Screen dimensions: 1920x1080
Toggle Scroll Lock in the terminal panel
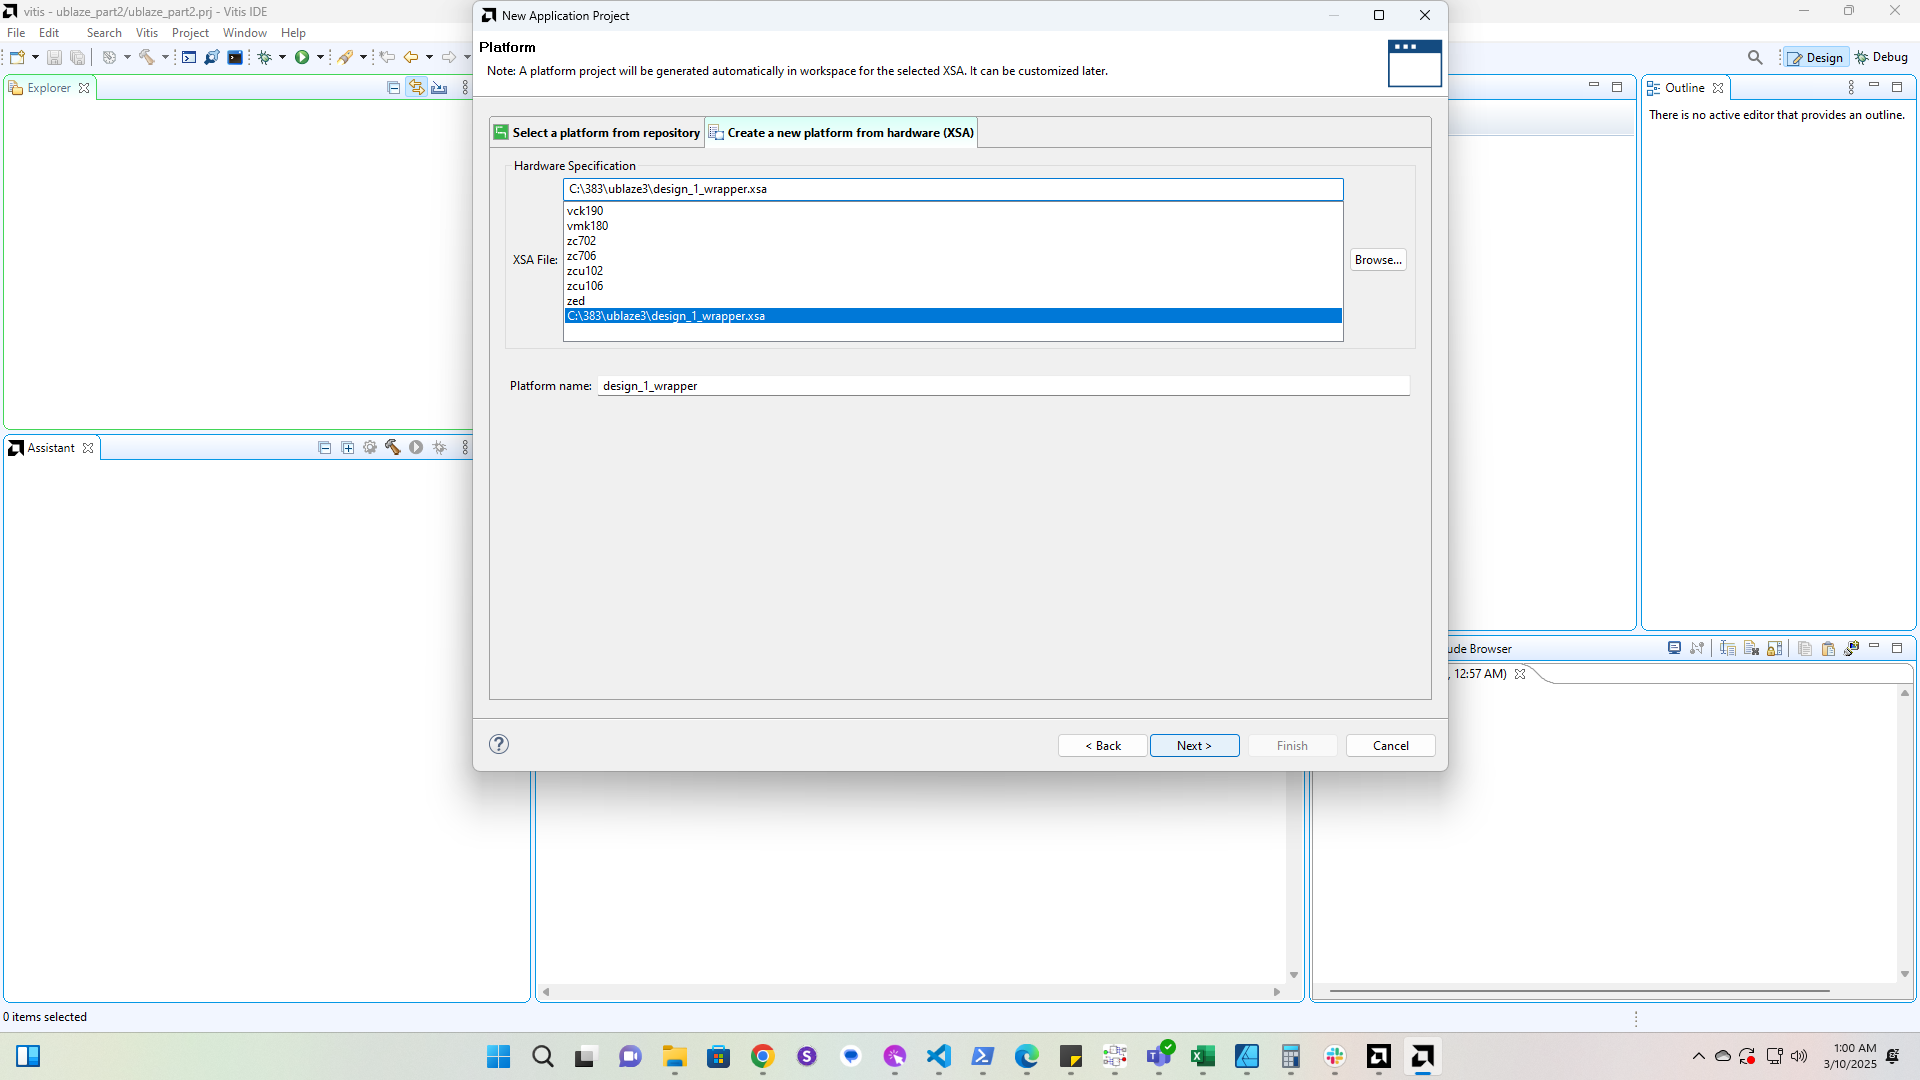tap(1774, 648)
